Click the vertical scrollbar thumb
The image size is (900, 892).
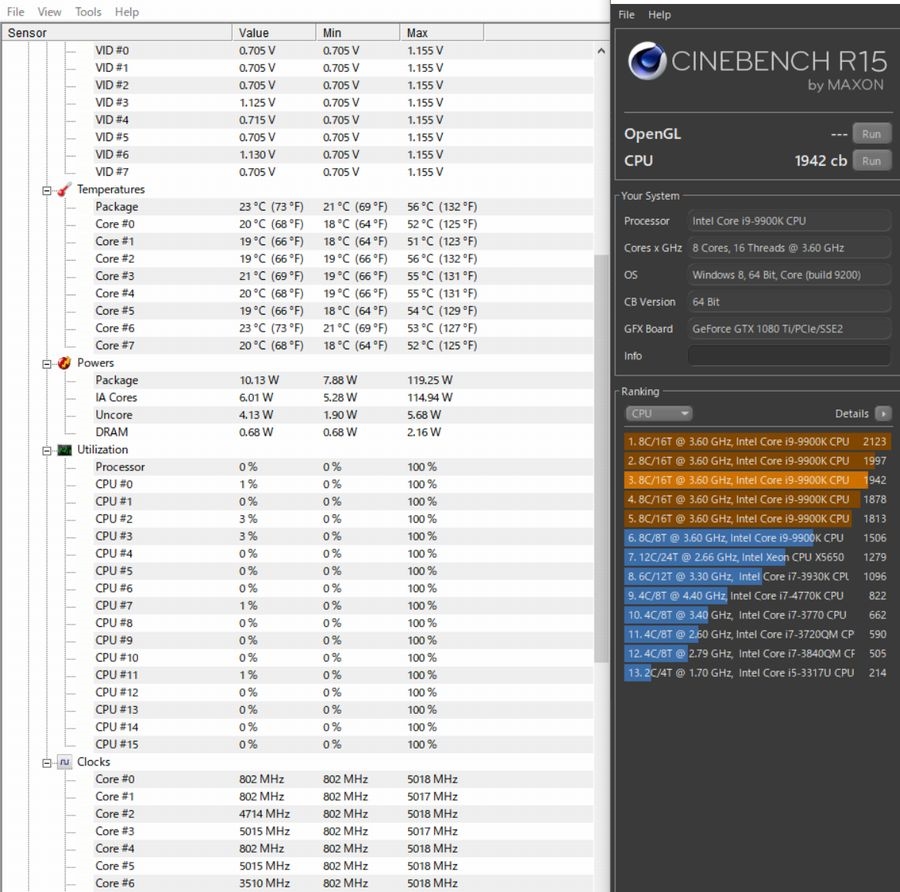point(601,458)
